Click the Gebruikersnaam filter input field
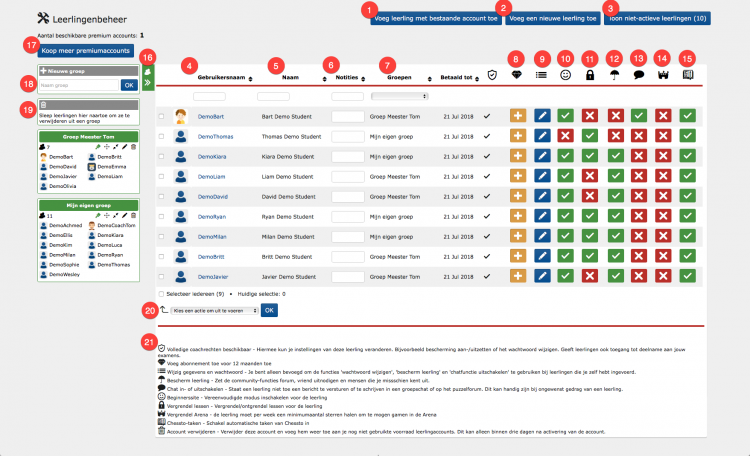 pos(210,96)
